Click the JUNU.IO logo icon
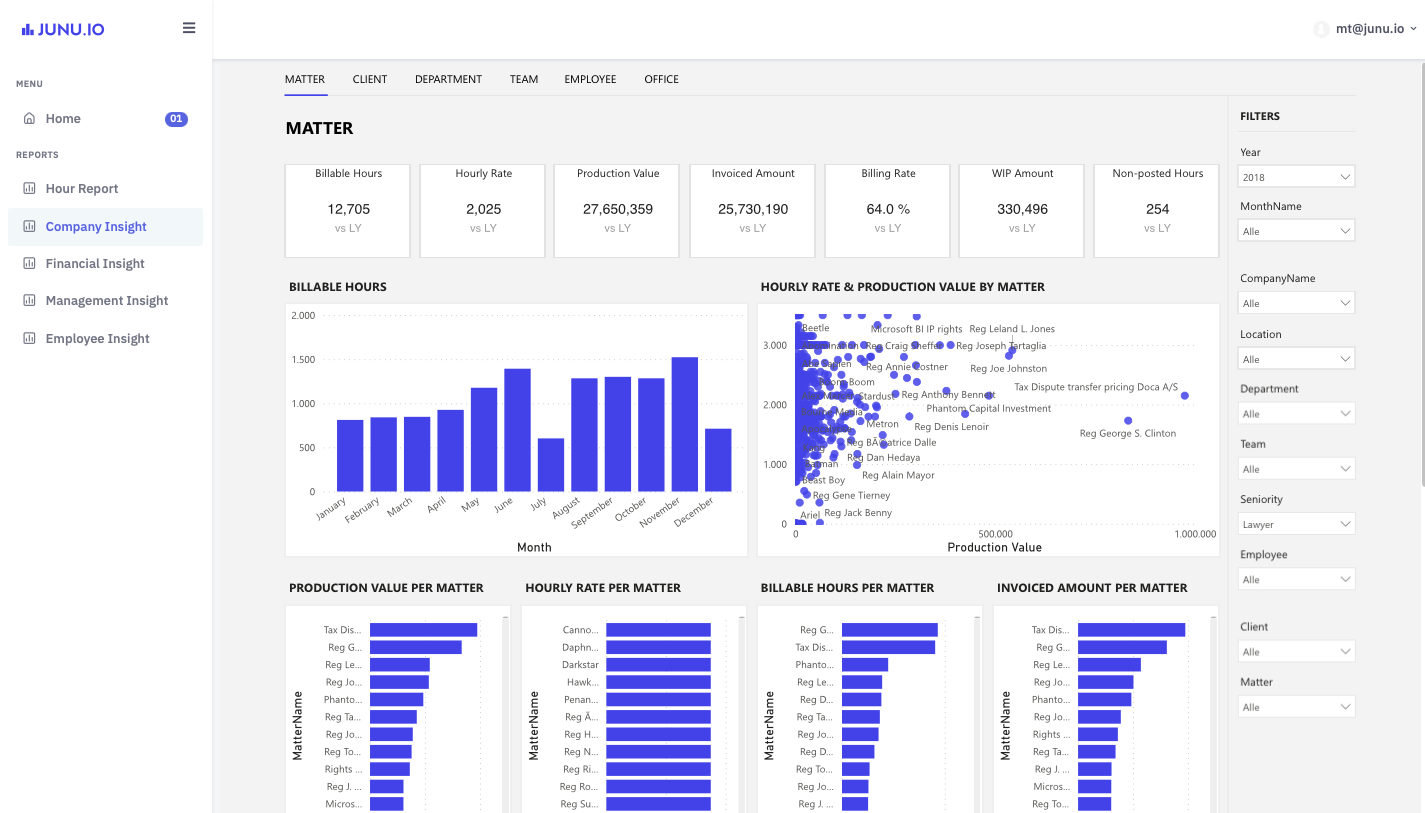This screenshot has height=813, width=1425. [25, 28]
